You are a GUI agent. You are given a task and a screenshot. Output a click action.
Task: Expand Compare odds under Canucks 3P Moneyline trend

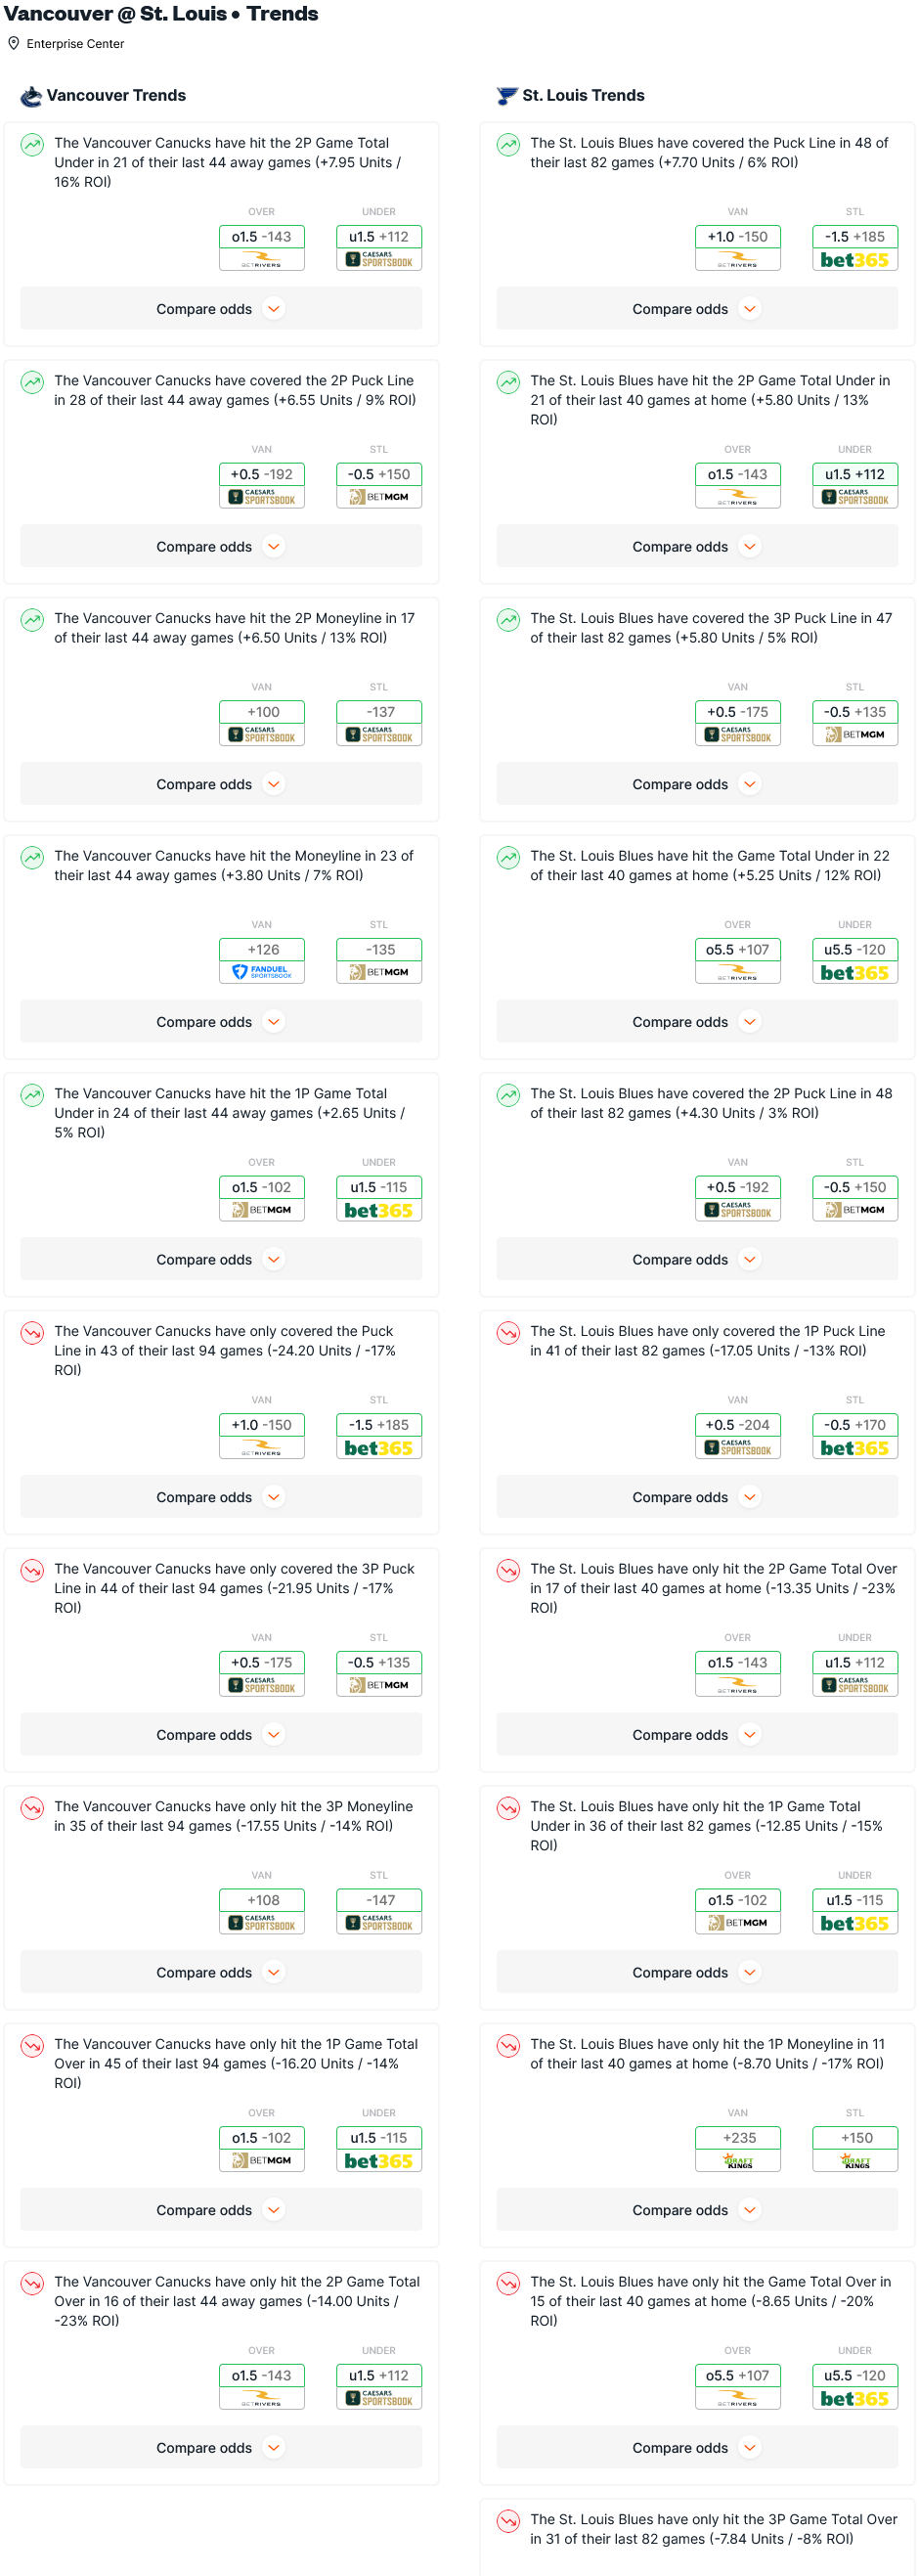coord(221,1972)
